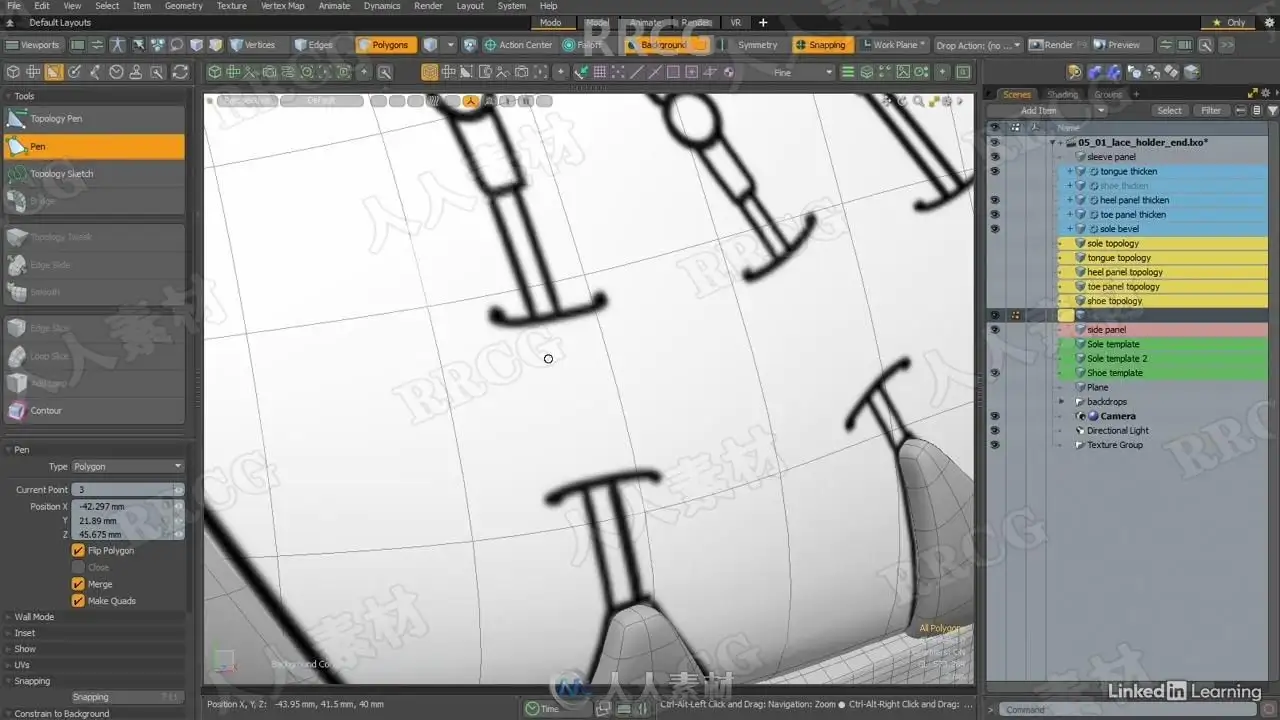The height and width of the screenshot is (720, 1280).
Task: Open the Pen Type dropdown
Action: pyautogui.click(x=128, y=466)
